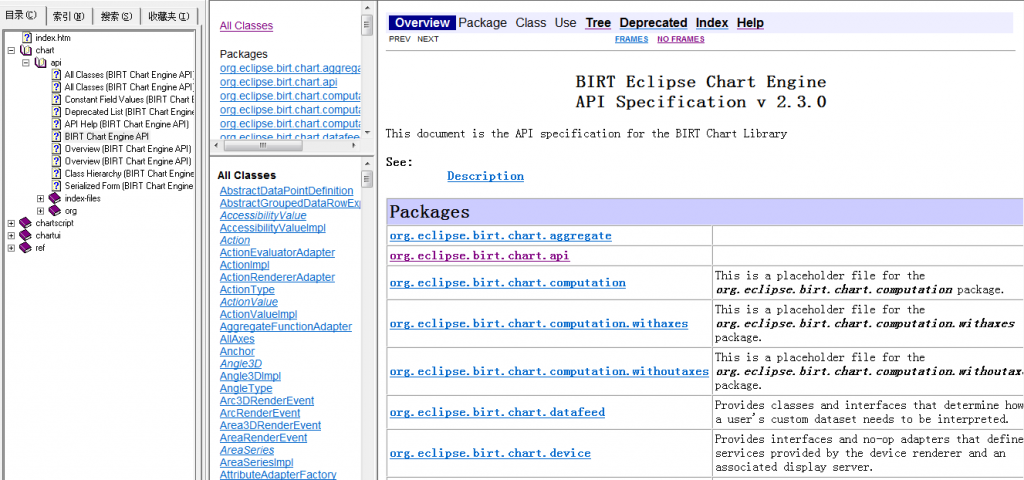Screen dimensions: 1024x480
Task: Click the closed book icon for org
Action: [x=55, y=211]
